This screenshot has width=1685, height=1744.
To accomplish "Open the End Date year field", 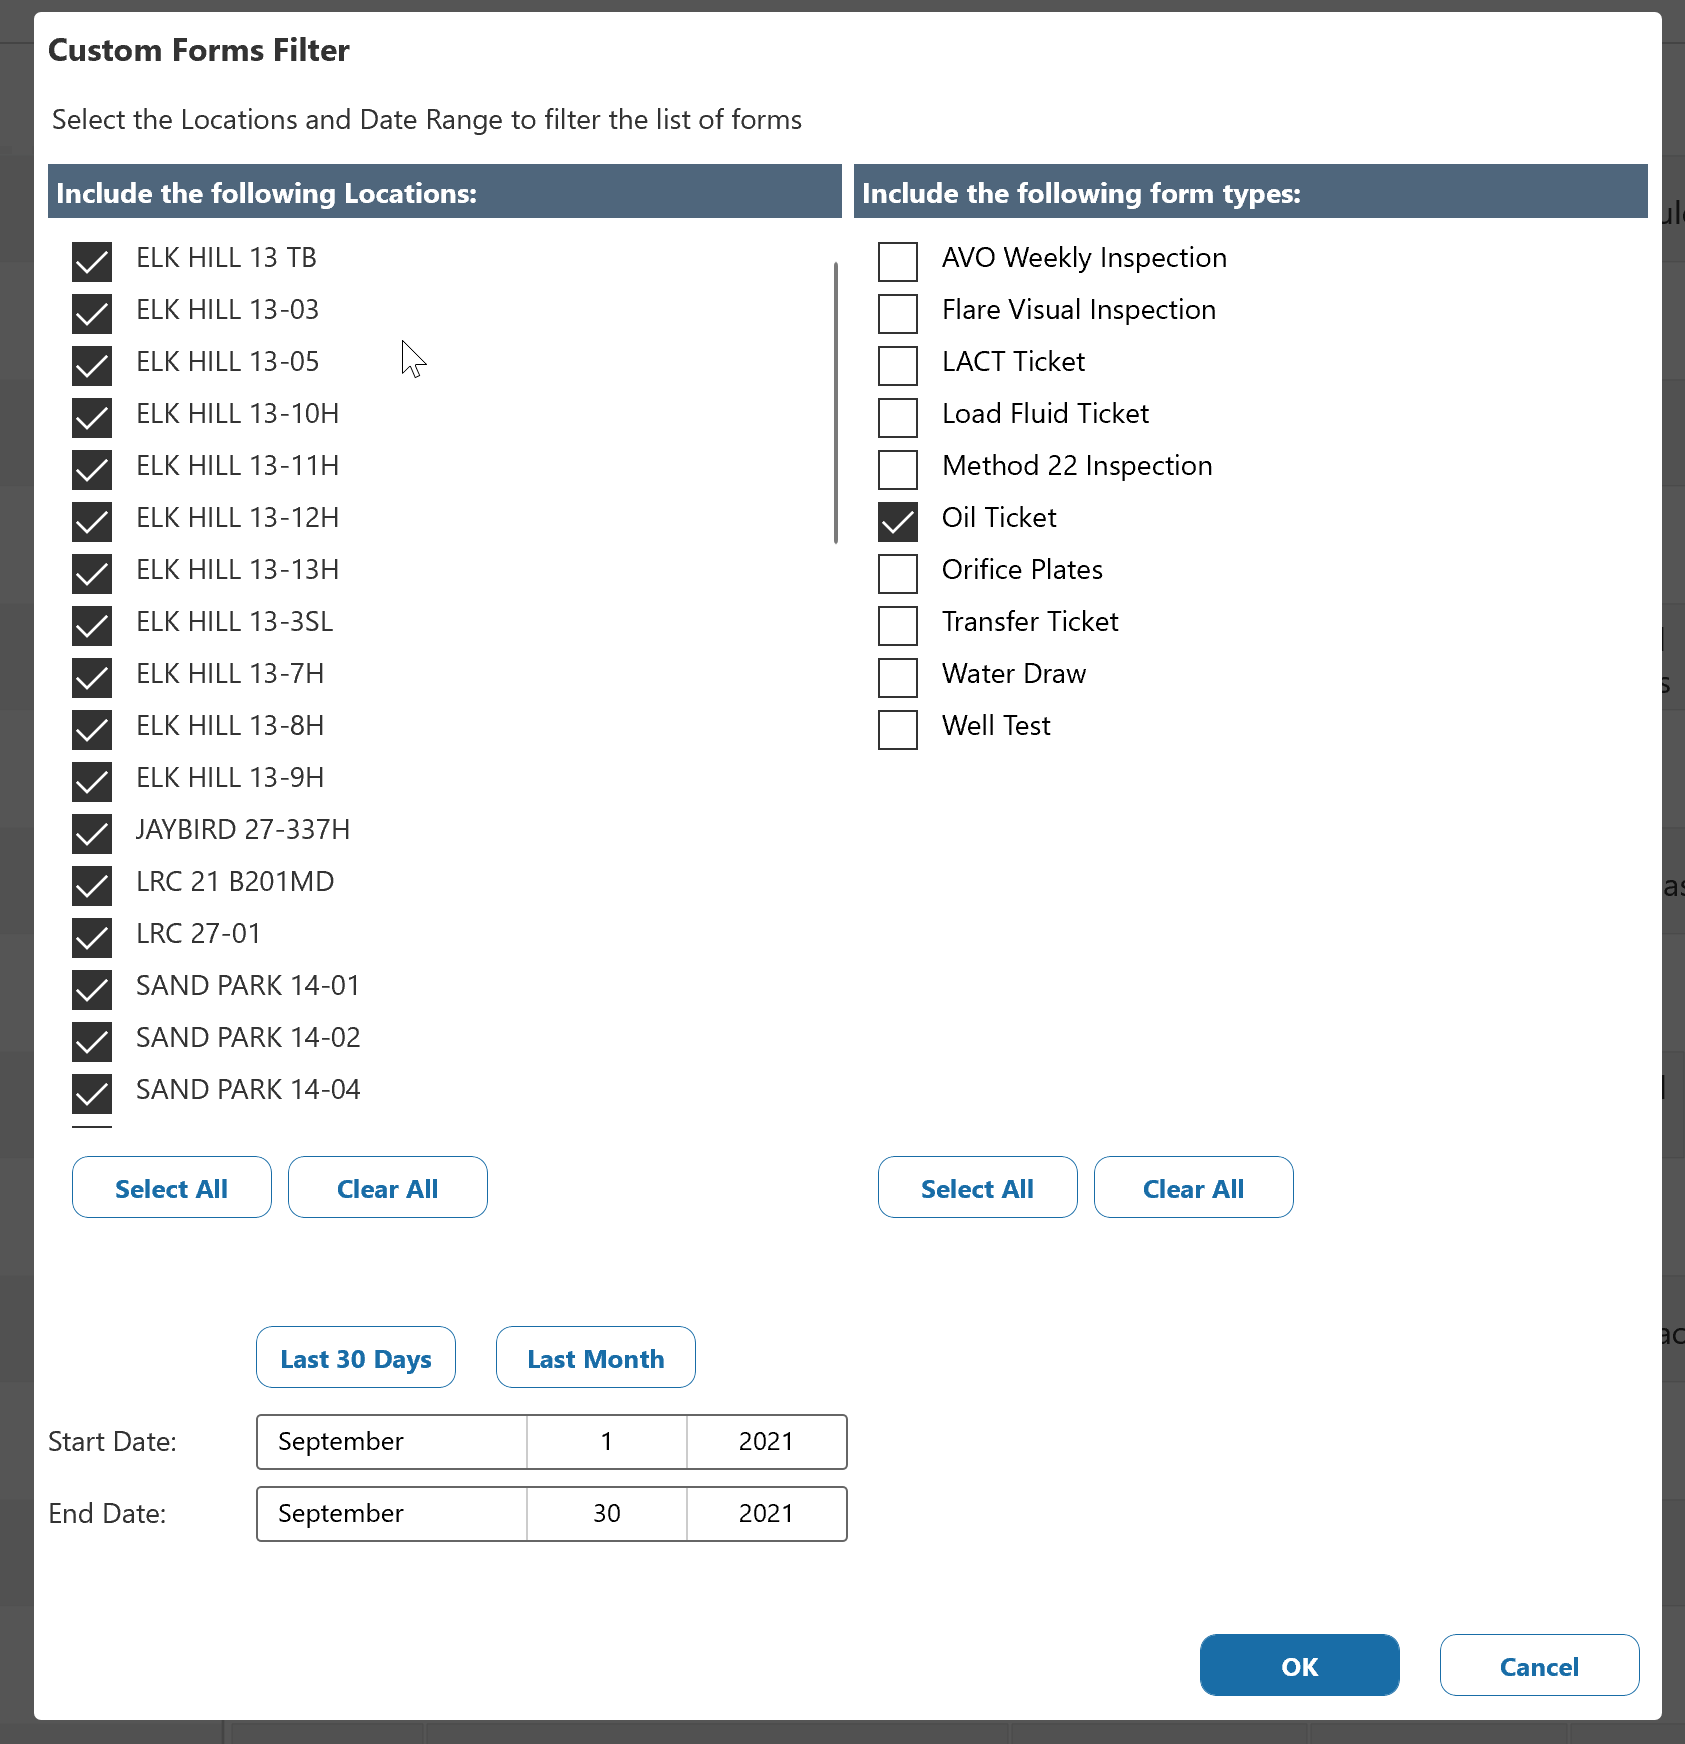I will 766,1514.
